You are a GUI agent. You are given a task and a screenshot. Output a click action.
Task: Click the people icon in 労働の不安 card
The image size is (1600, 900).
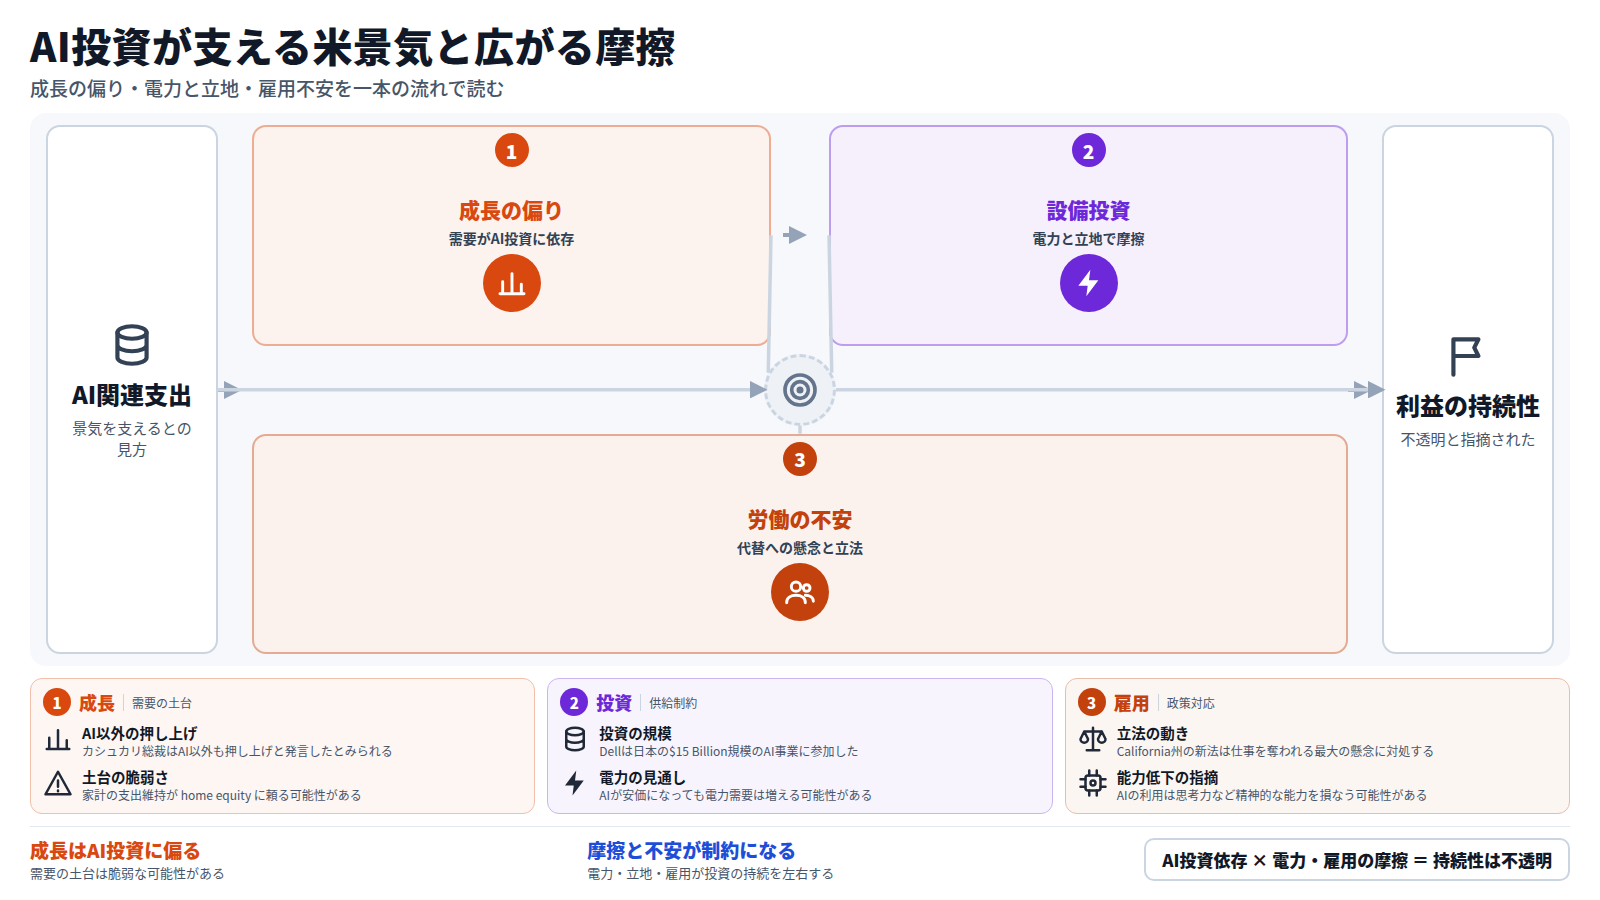point(800,592)
